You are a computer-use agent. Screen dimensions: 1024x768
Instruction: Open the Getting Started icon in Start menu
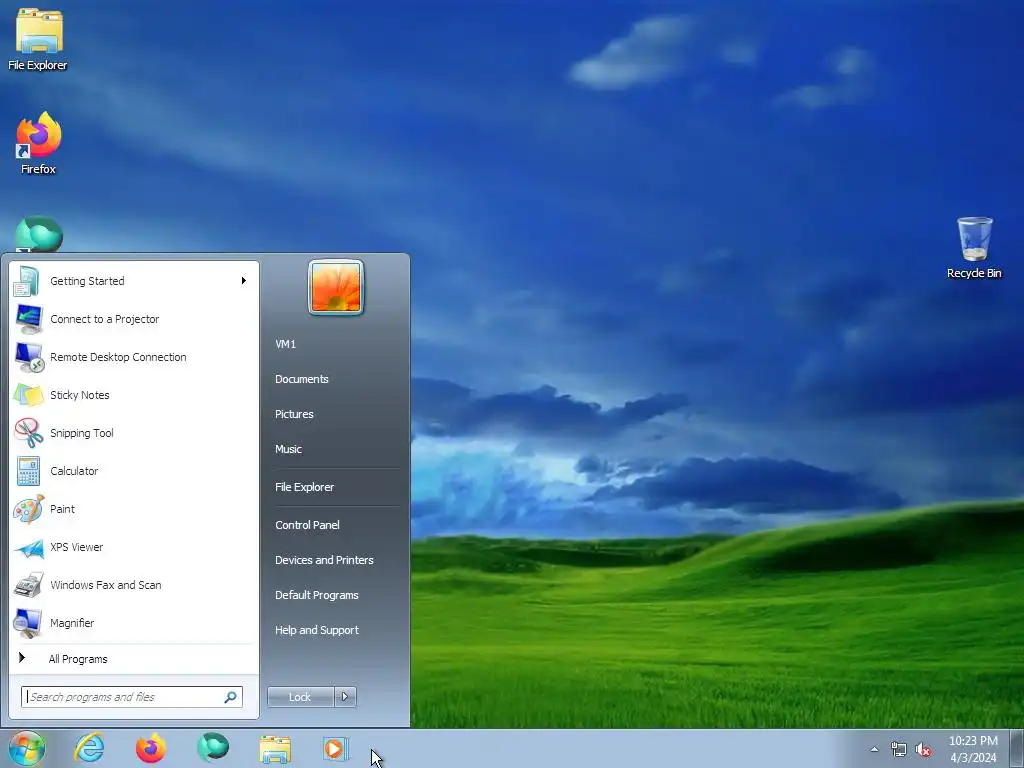(27, 281)
